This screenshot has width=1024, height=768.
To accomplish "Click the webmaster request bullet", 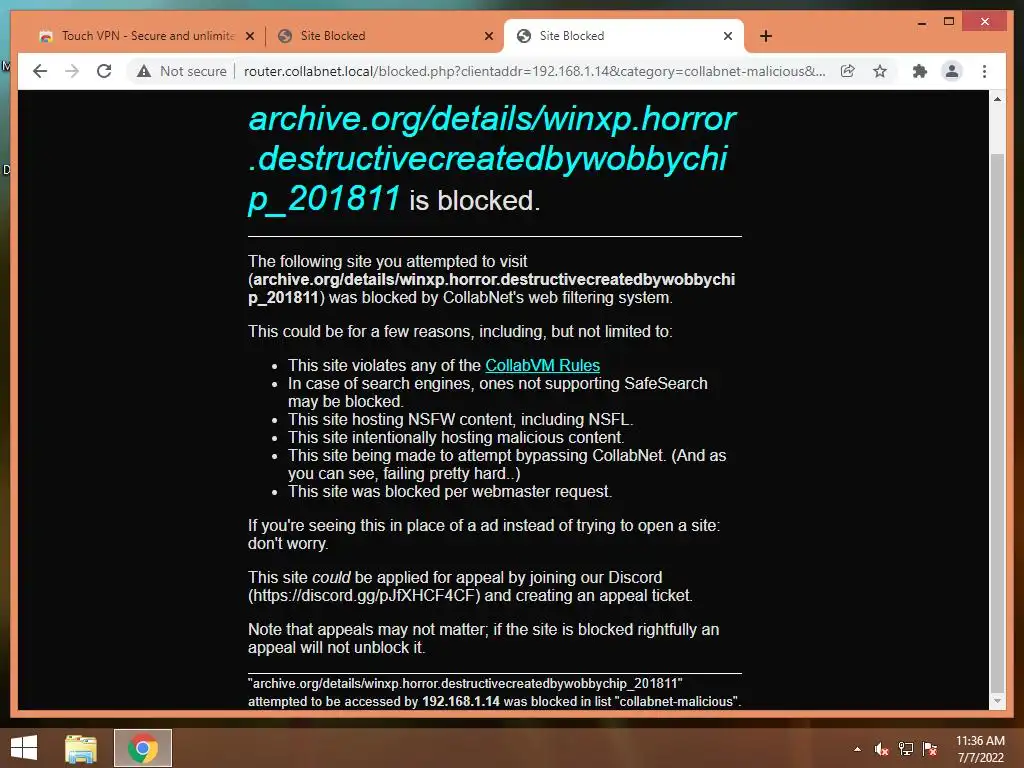I will pyautogui.click(x=450, y=492).
